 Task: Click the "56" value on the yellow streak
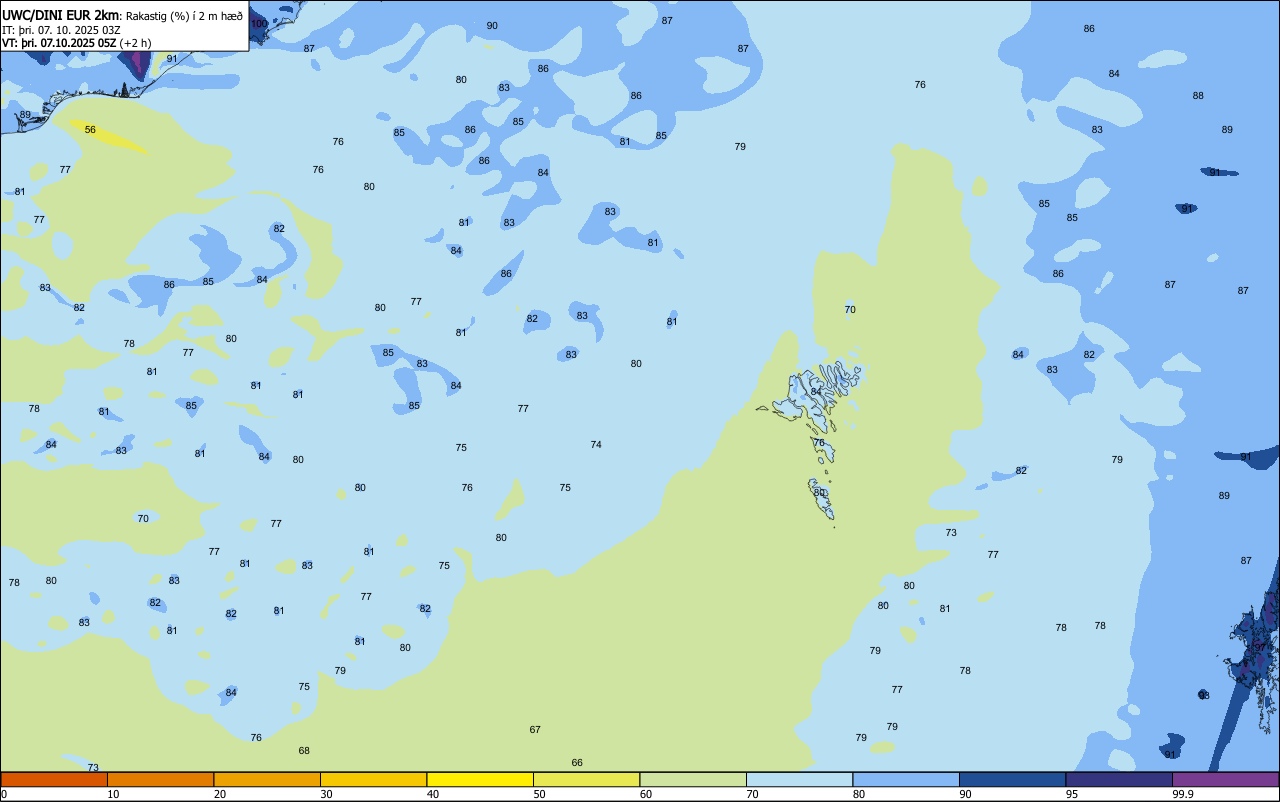pos(90,130)
